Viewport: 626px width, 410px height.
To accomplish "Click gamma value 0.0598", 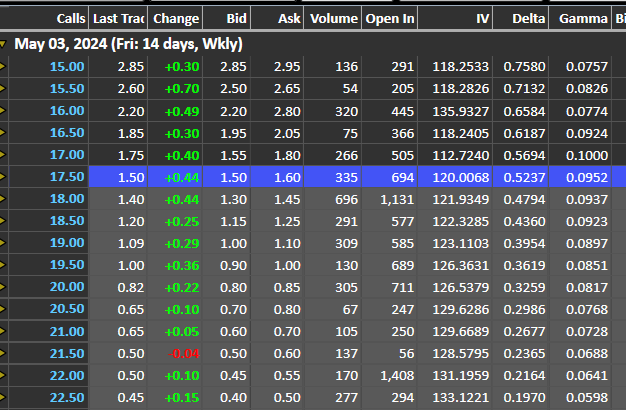I will 587,398.
